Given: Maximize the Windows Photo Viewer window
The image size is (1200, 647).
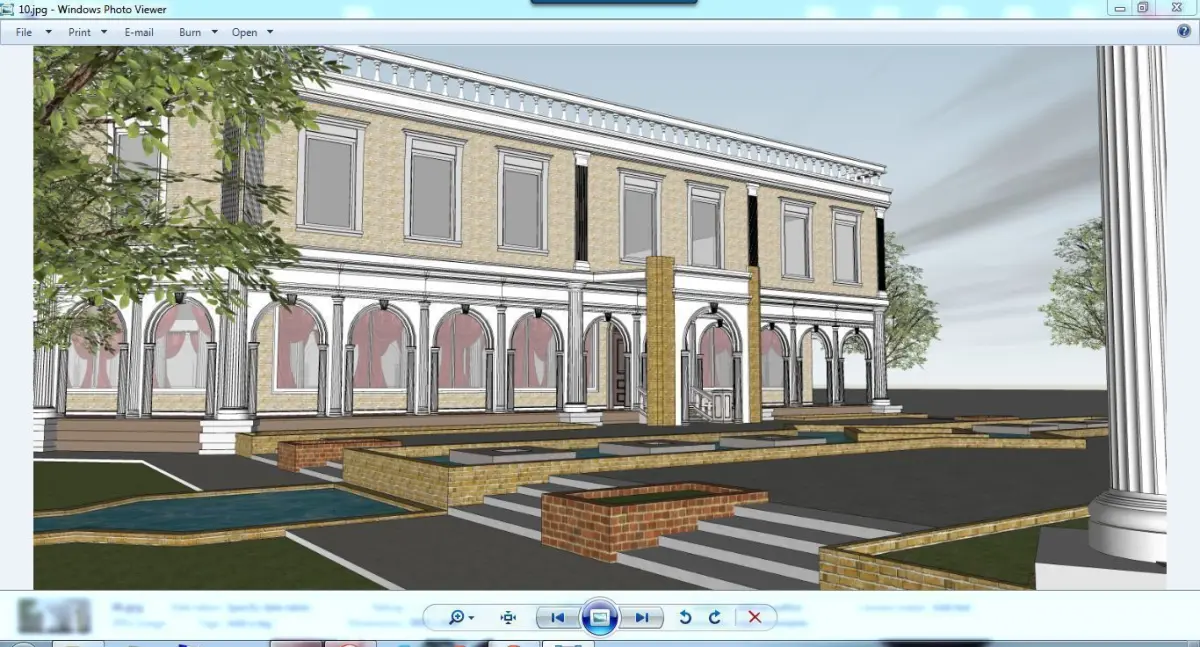Looking at the screenshot, I should click(1143, 7).
